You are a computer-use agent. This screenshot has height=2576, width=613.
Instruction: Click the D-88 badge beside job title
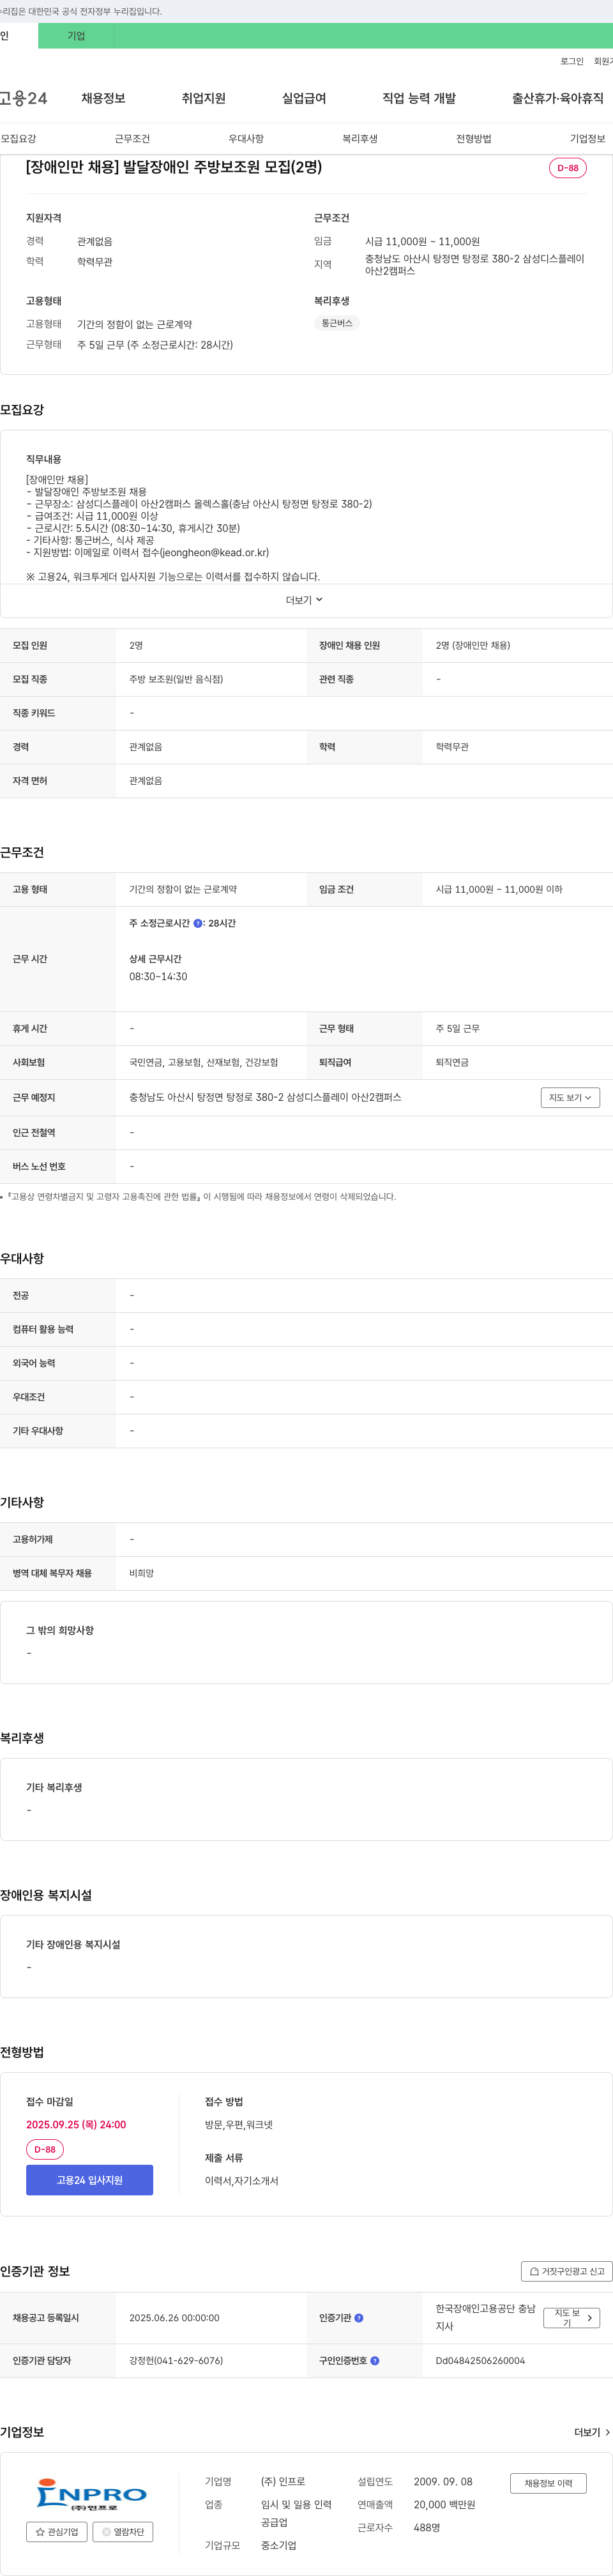pyautogui.click(x=568, y=168)
